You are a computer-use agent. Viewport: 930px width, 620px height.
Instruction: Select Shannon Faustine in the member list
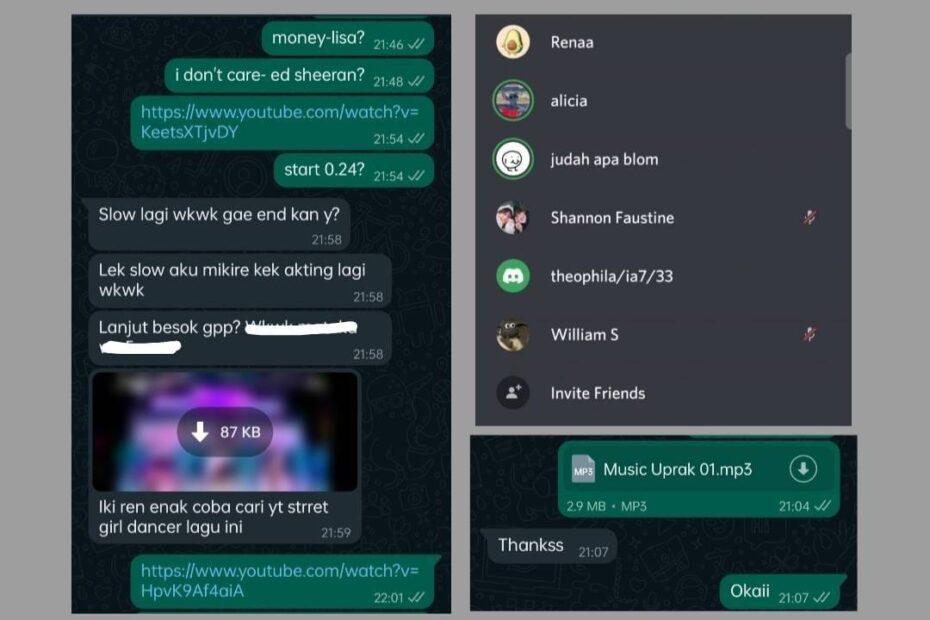tap(660, 218)
